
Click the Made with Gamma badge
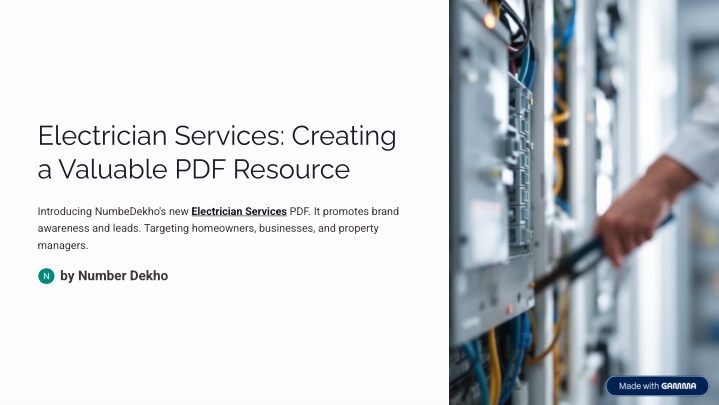pos(657,386)
